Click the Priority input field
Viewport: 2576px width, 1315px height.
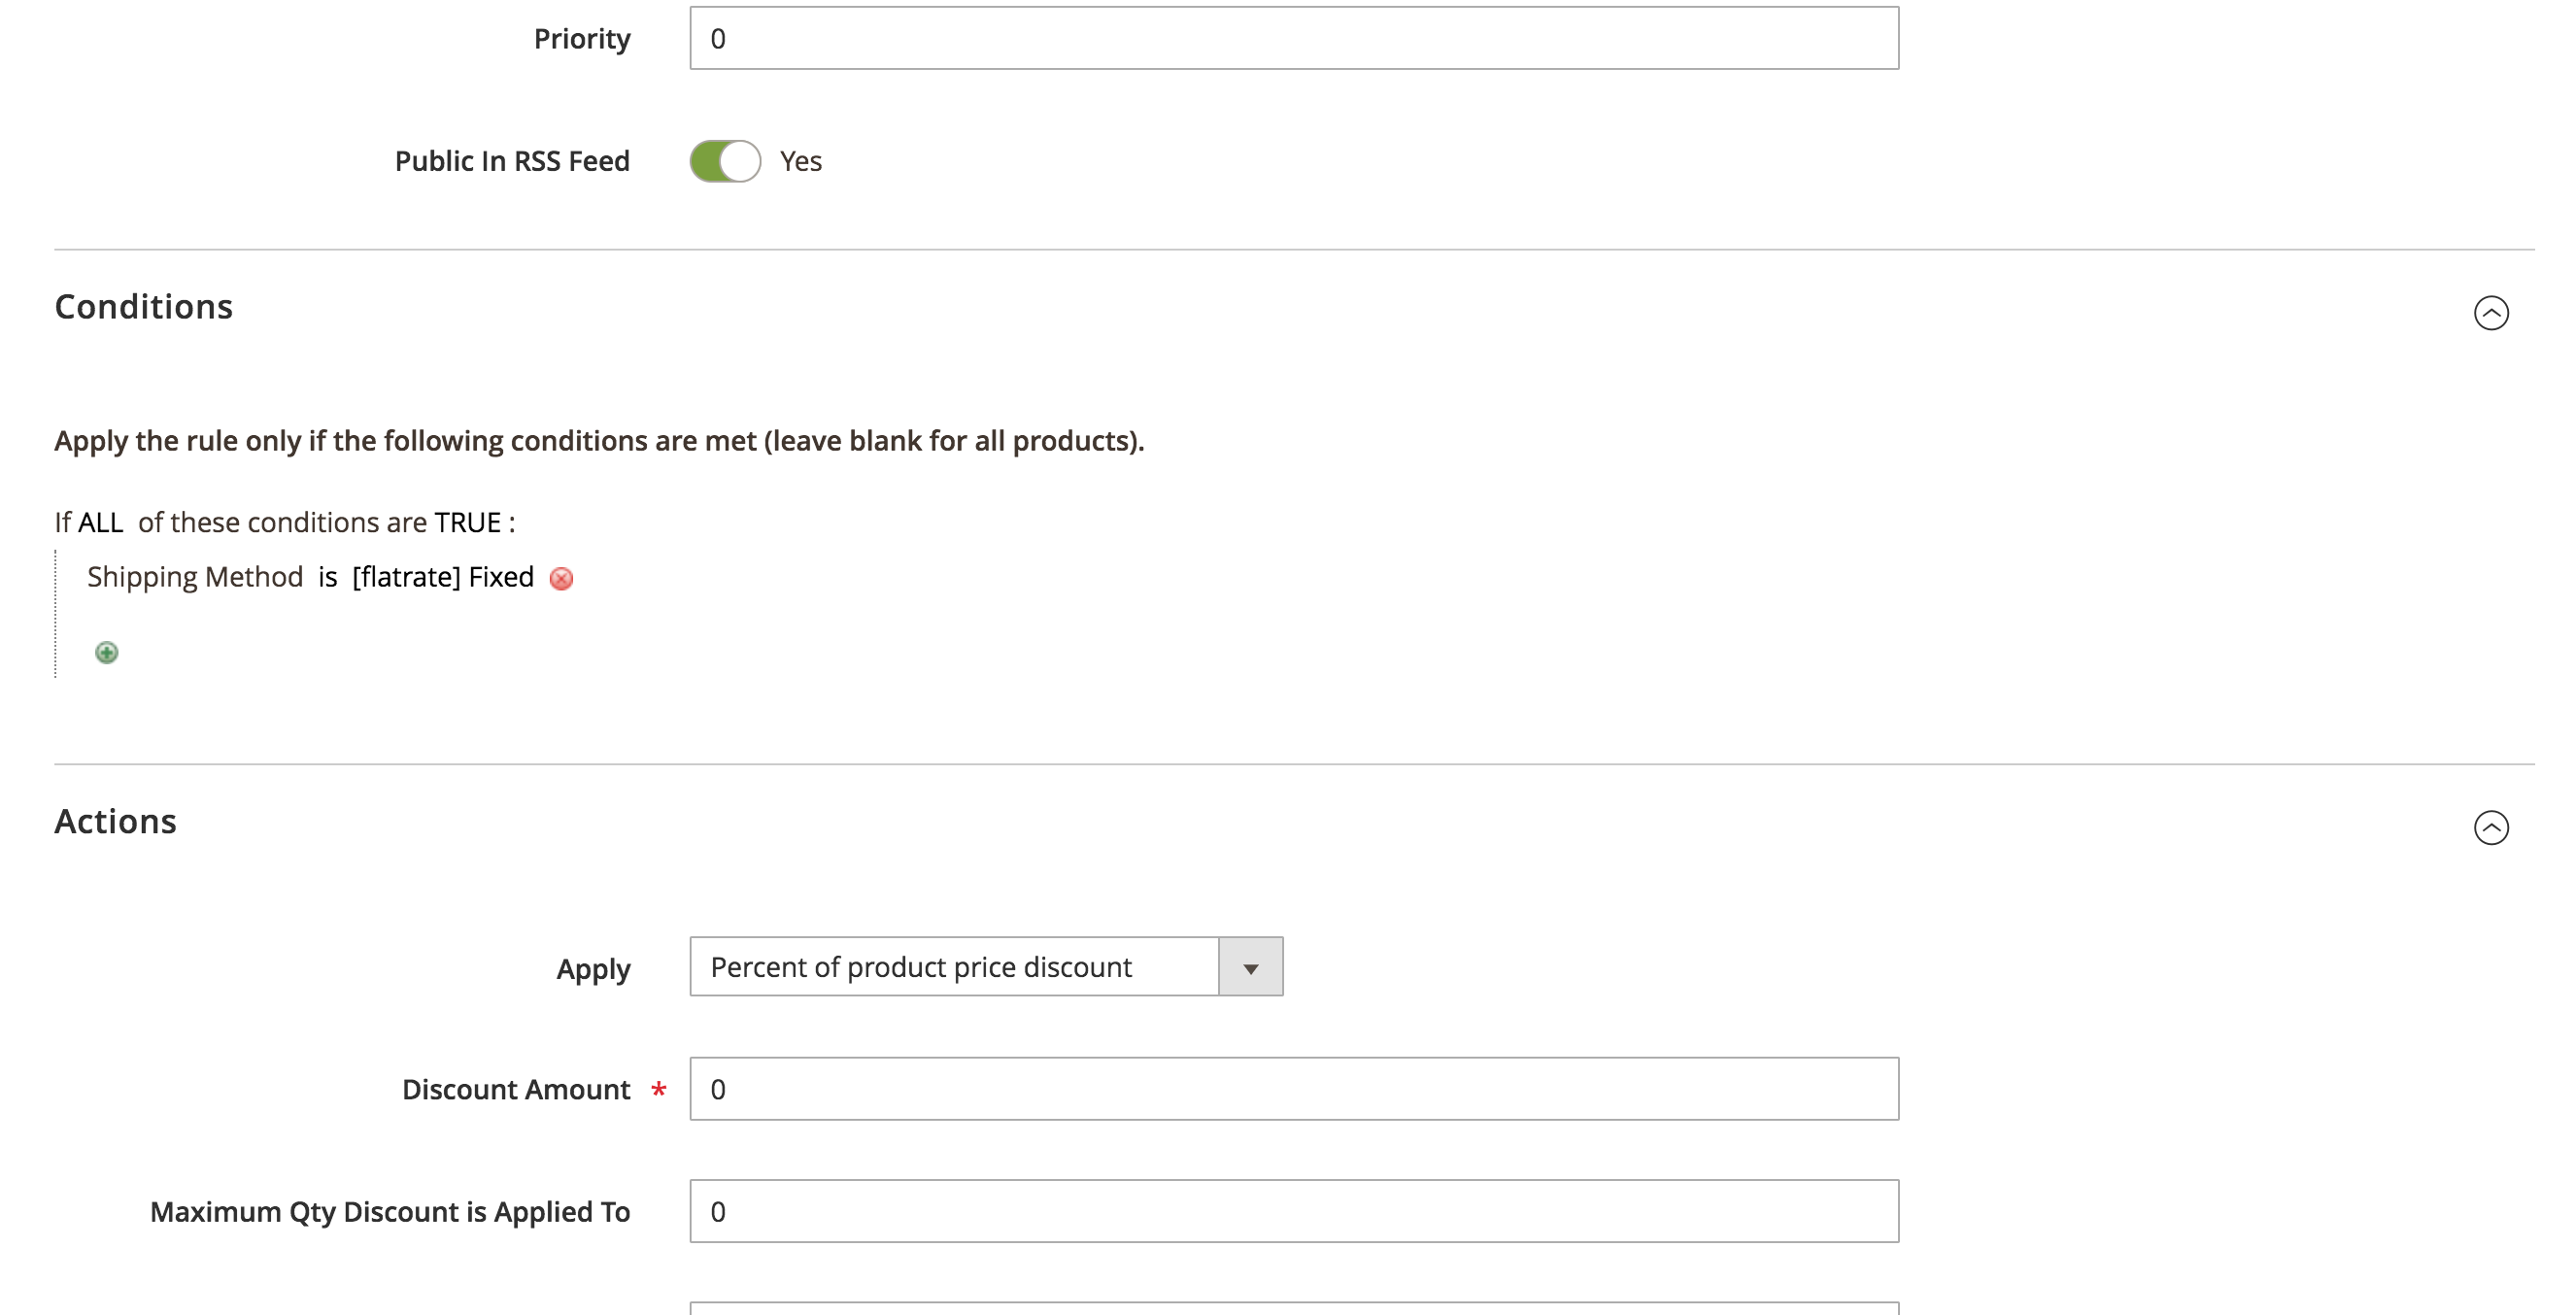[1294, 38]
